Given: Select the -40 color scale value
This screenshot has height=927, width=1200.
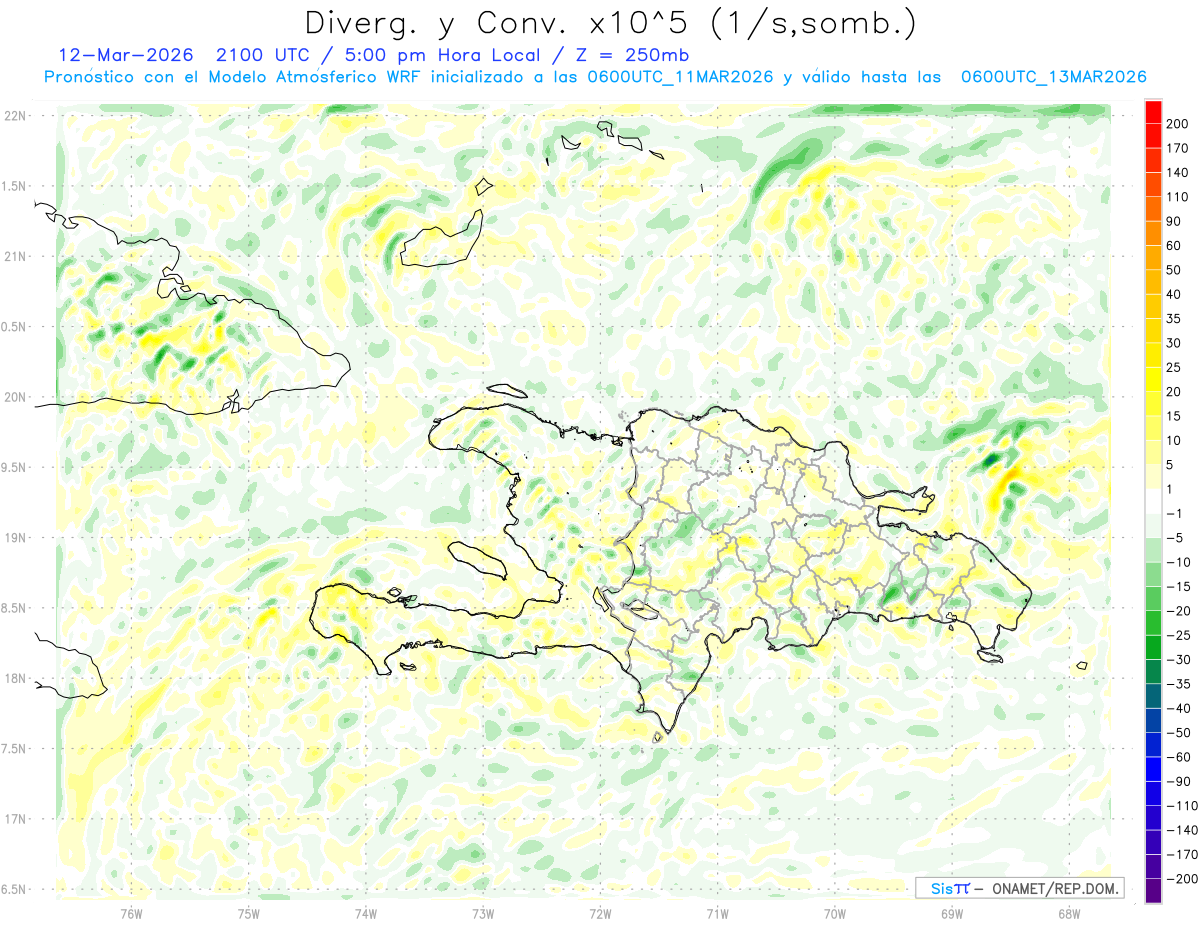Looking at the screenshot, I should (1180, 708).
